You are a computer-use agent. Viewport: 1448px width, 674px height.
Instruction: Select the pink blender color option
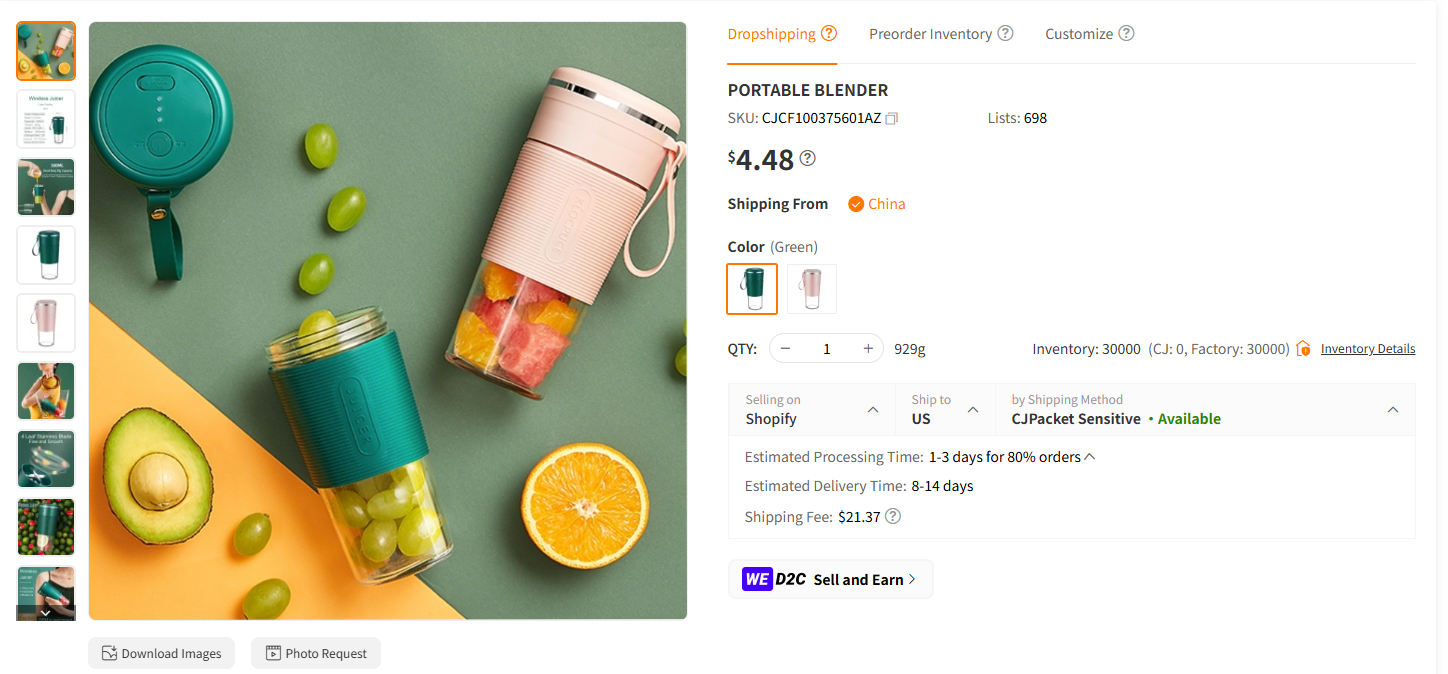coord(811,288)
